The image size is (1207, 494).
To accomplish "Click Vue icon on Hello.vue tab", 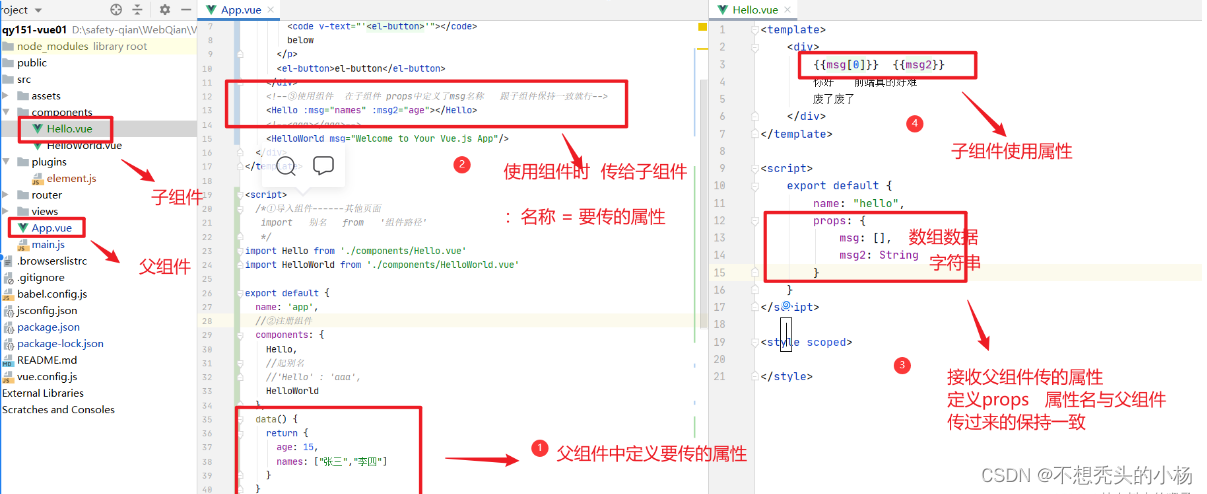I will [723, 9].
